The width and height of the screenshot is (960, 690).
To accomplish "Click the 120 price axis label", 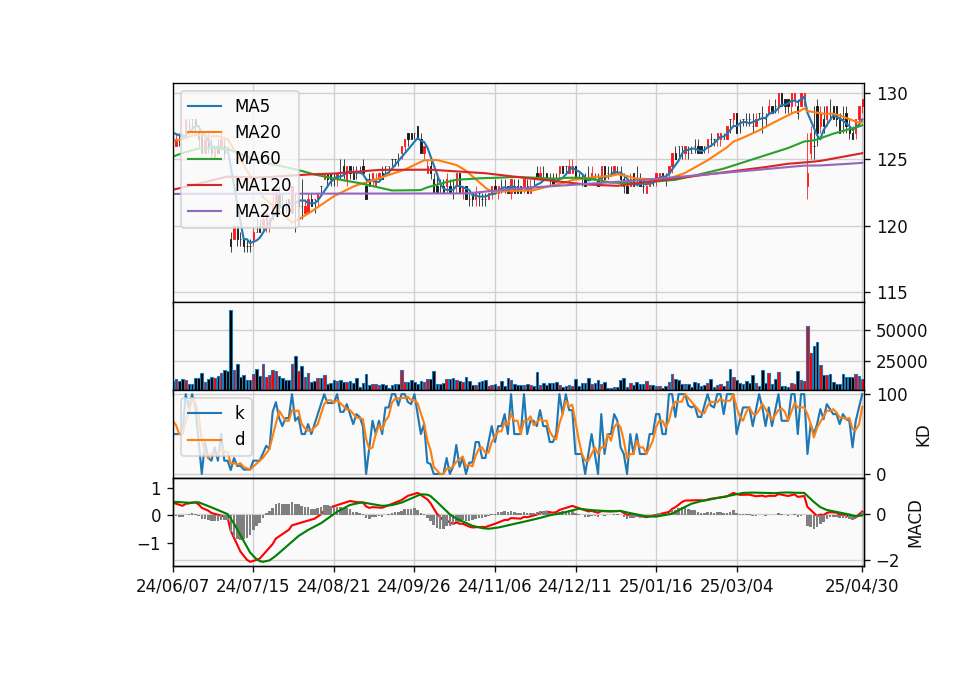I will (x=892, y=227).
